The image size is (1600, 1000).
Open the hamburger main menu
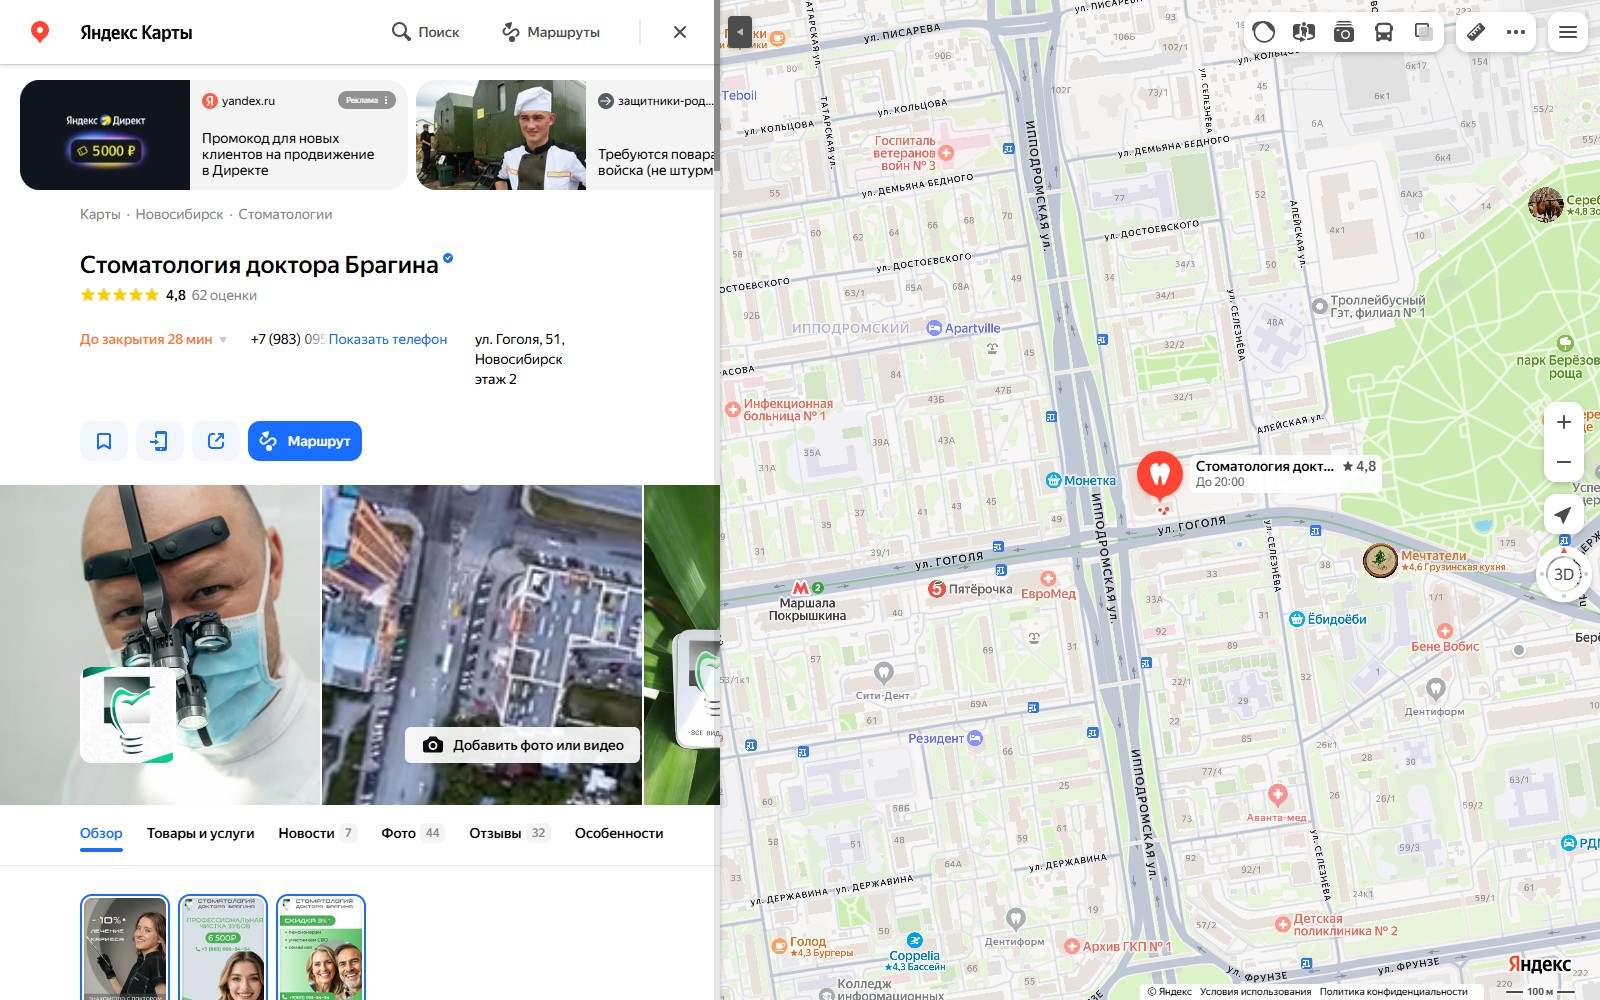click(x=1568, y=32)
